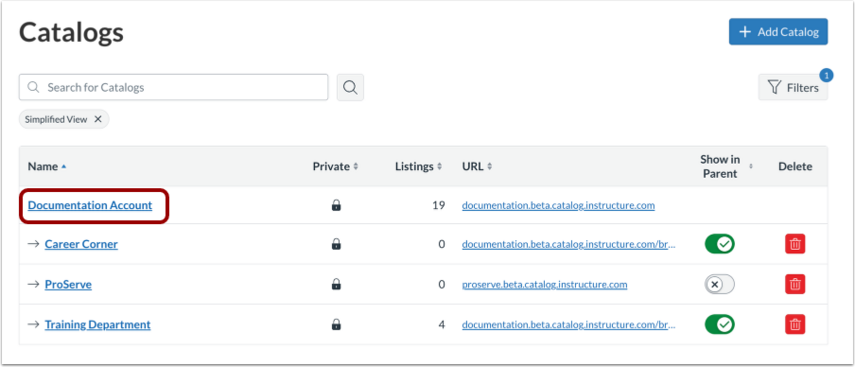The width and height of the screenshot is (855, 367).
Task: Click lock icon in ProServe row
Action: pos(336,284)
